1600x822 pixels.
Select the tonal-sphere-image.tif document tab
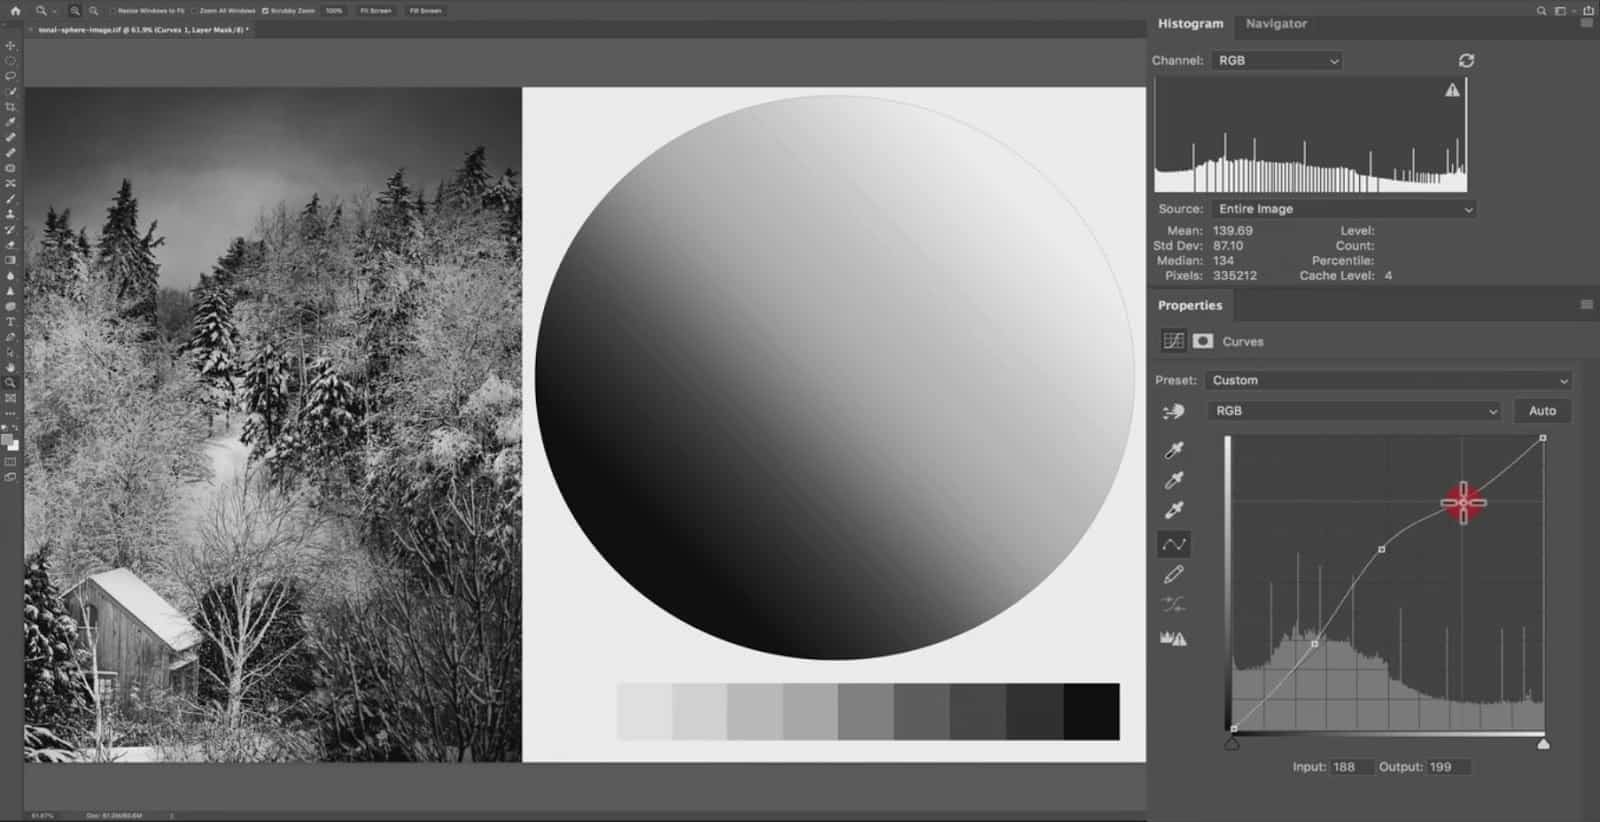141,30
